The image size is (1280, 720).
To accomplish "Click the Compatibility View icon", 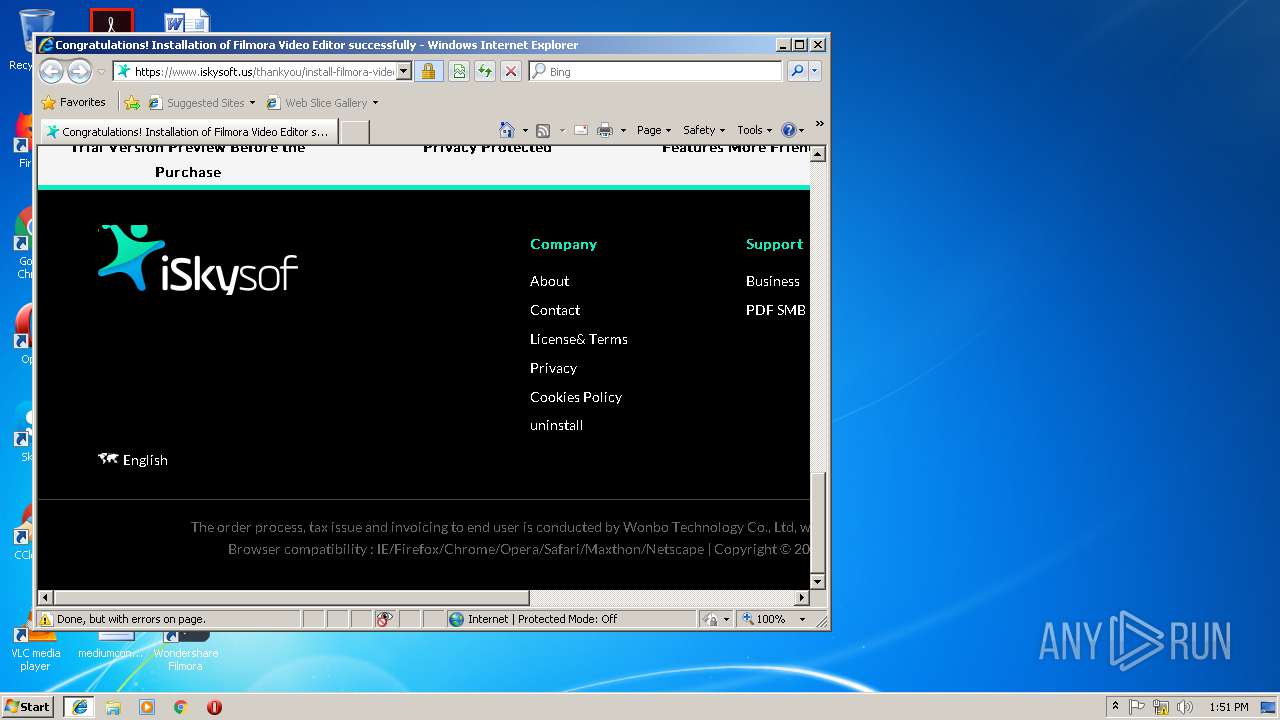I will [459, 71].
